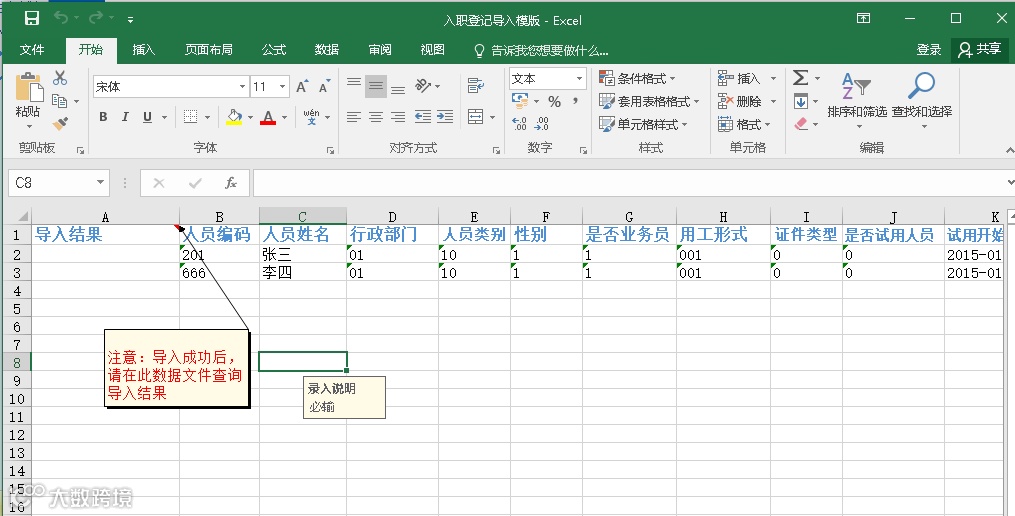Viewport: 1015px width, 516px height.
Task: Click the Undo arrow icon
Action: point(61,18)
